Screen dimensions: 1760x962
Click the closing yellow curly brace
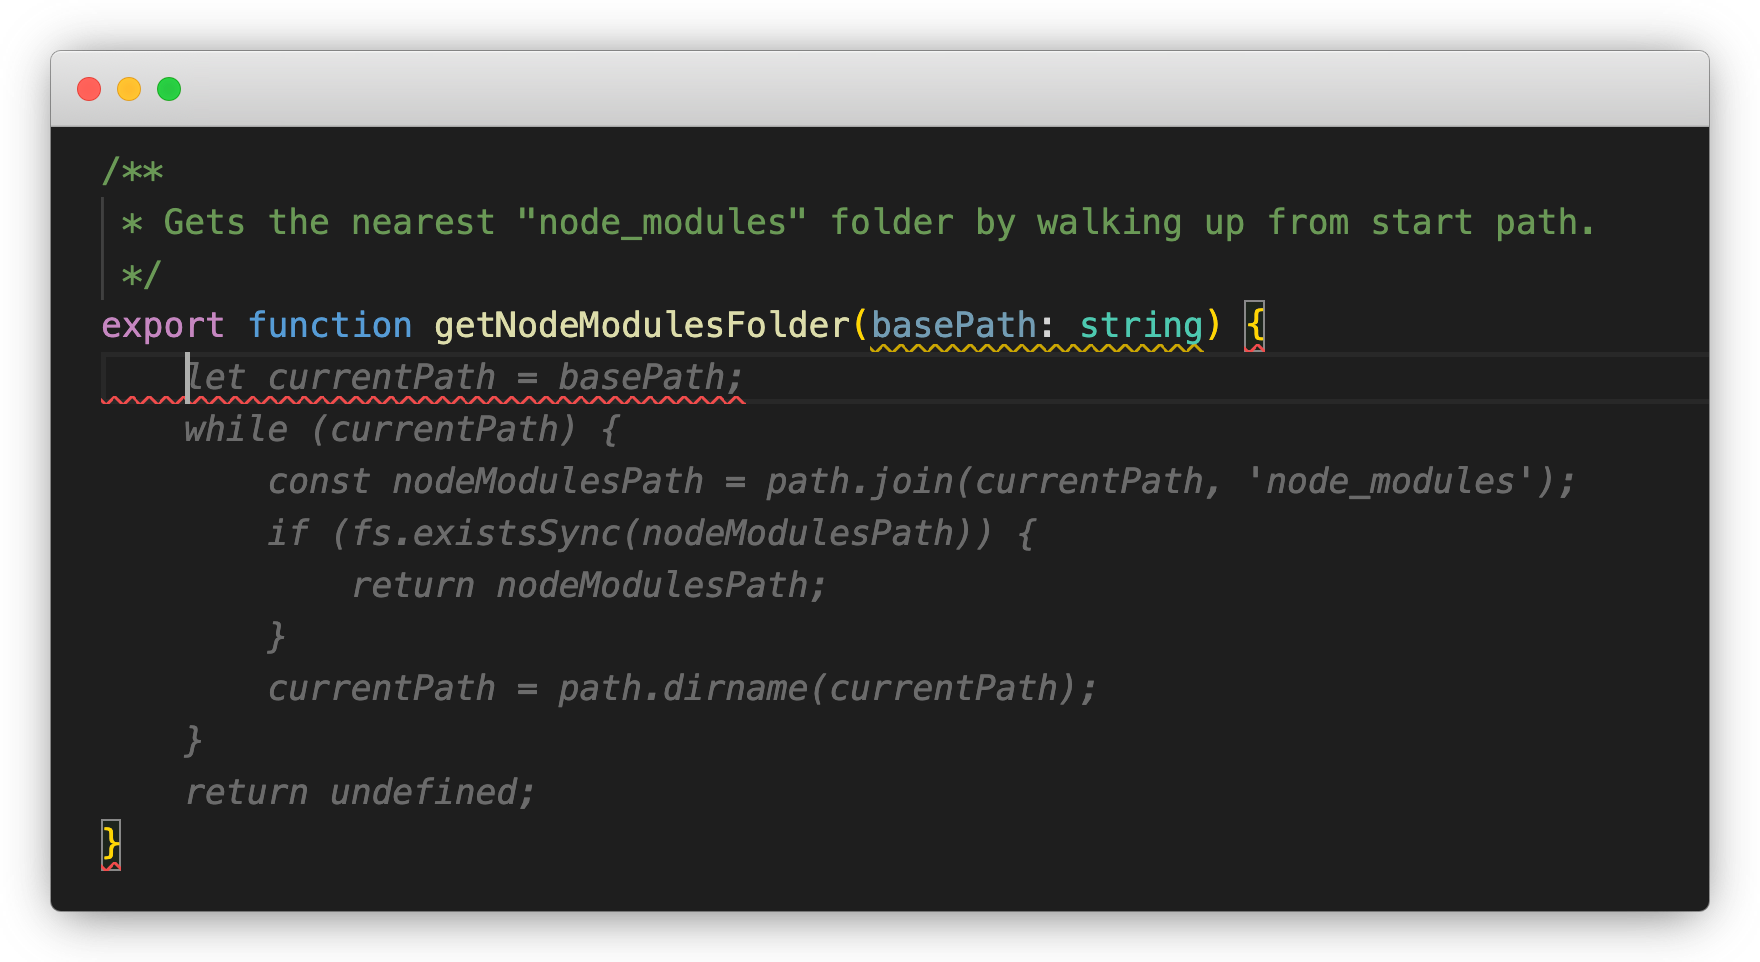click(x=111, y=842)
